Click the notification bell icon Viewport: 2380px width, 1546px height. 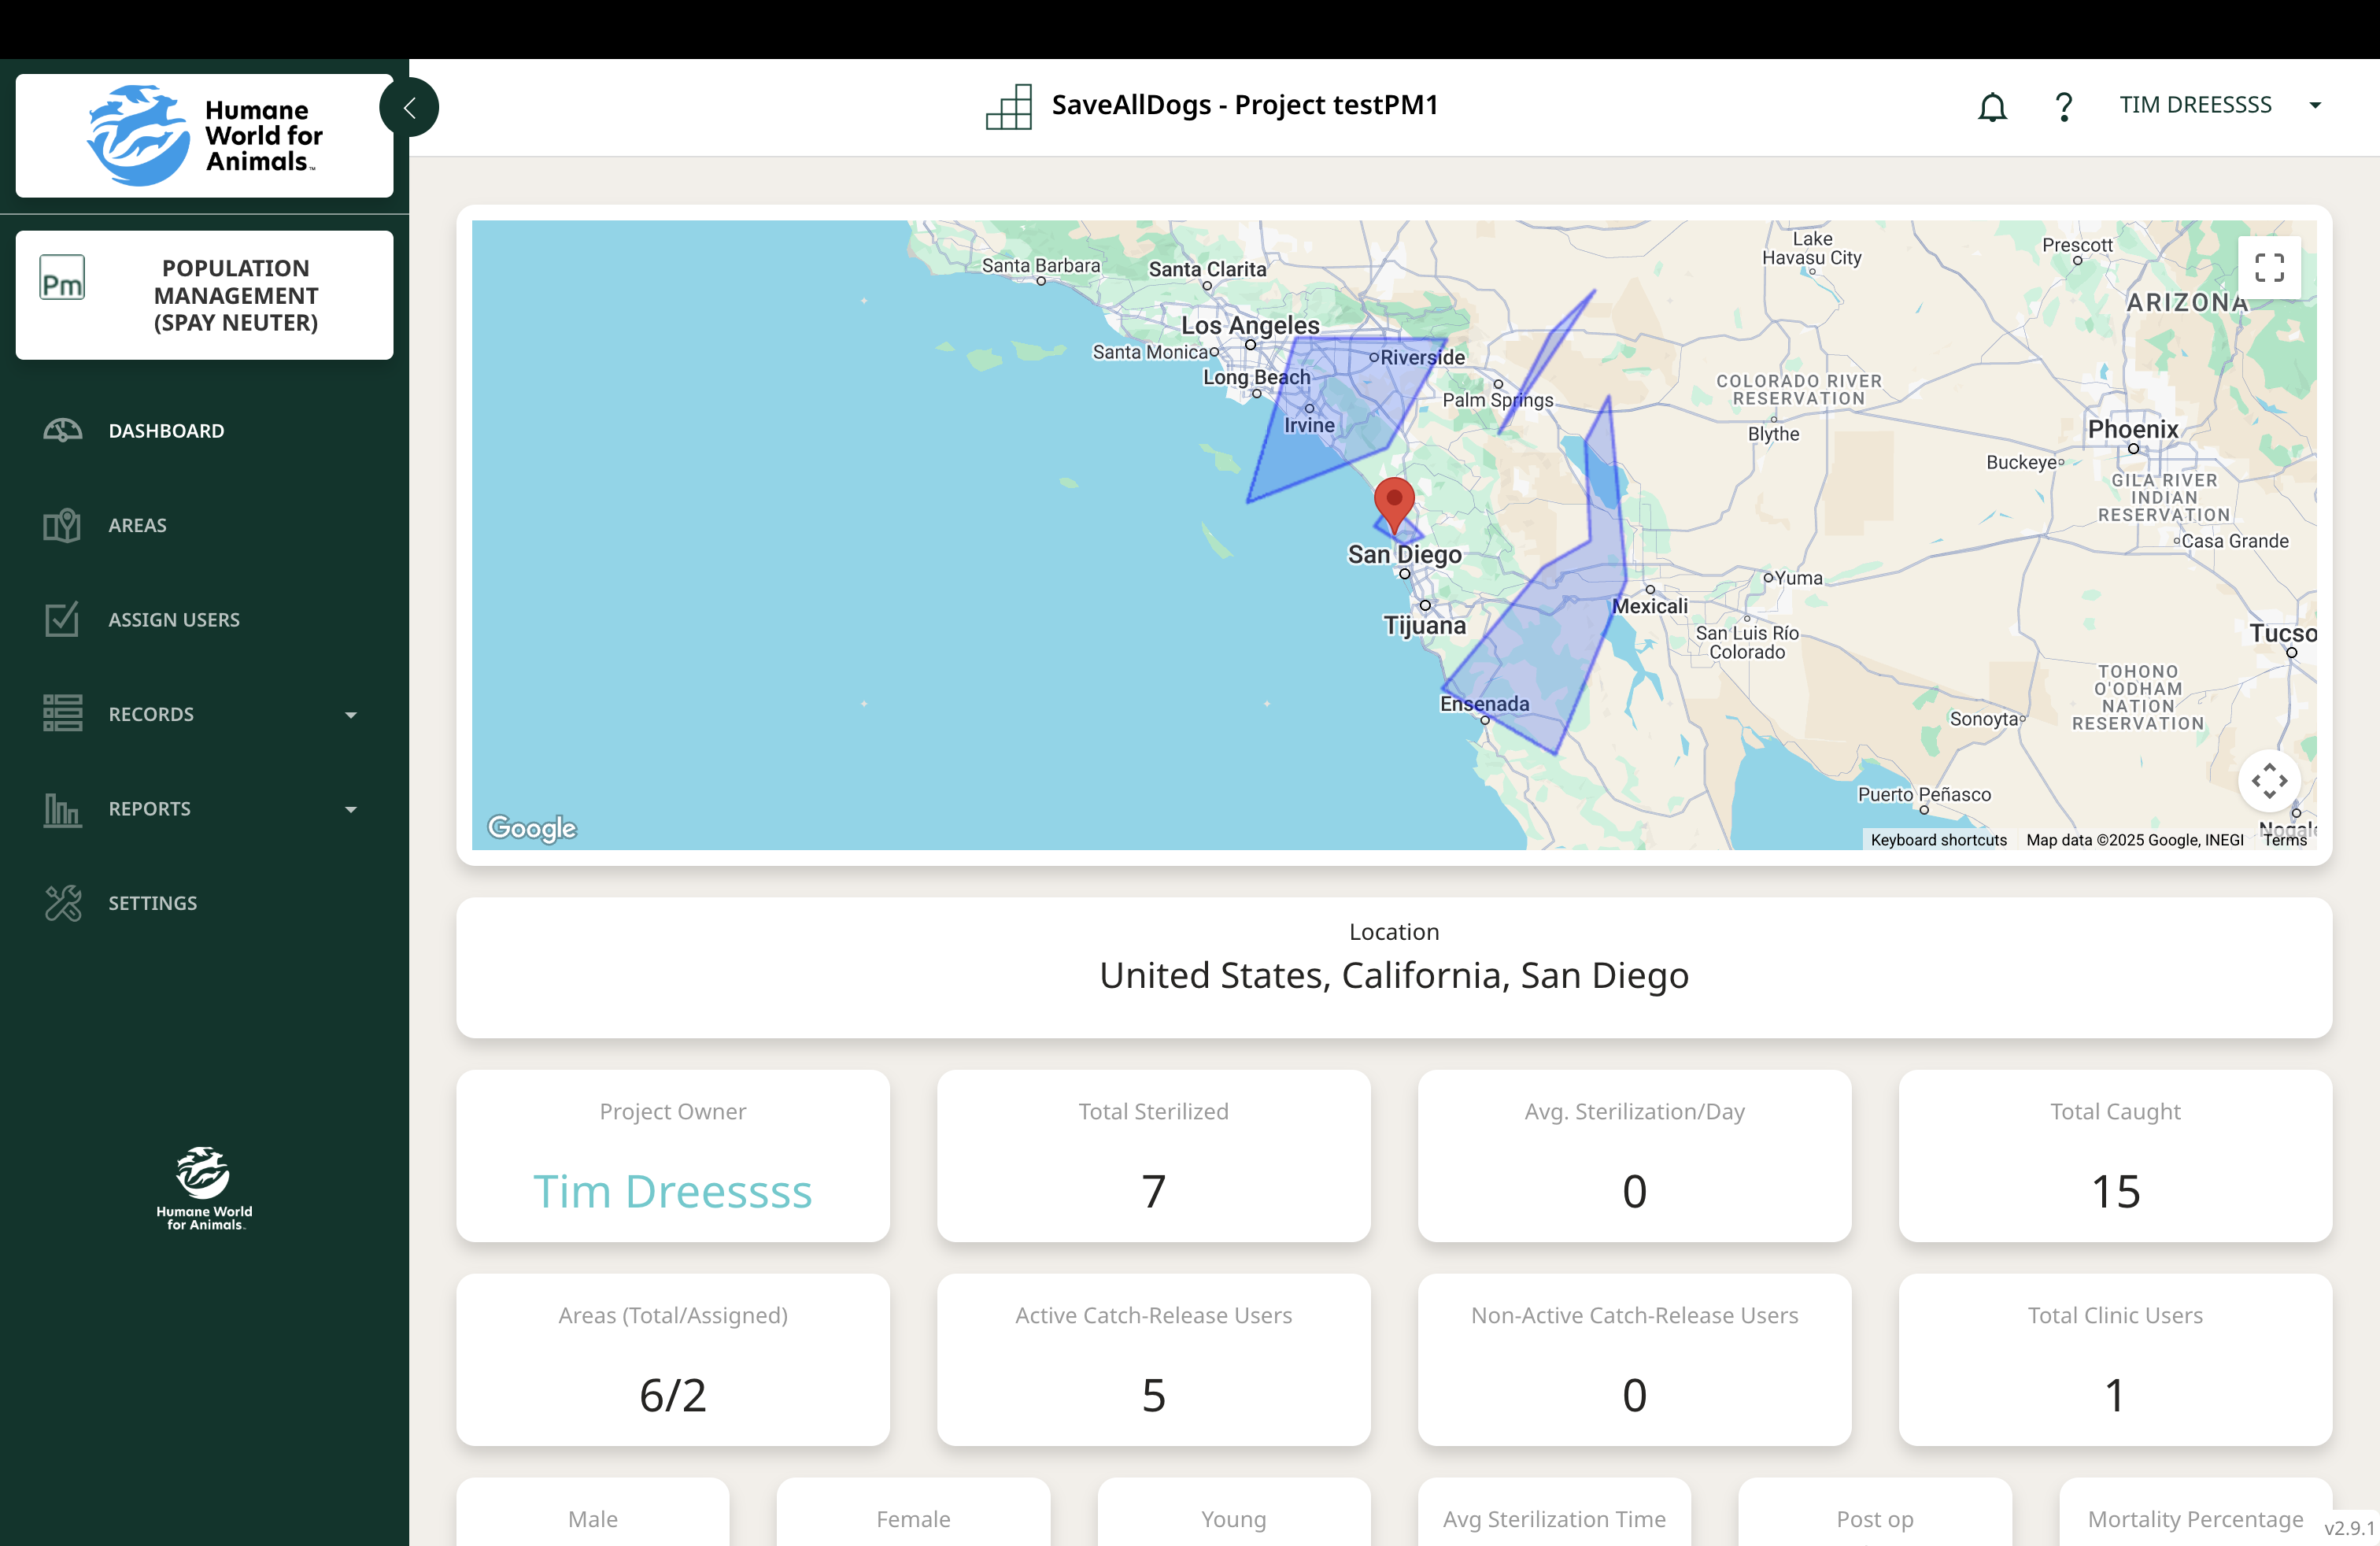pyautogui.click(x=1992, y=106)
